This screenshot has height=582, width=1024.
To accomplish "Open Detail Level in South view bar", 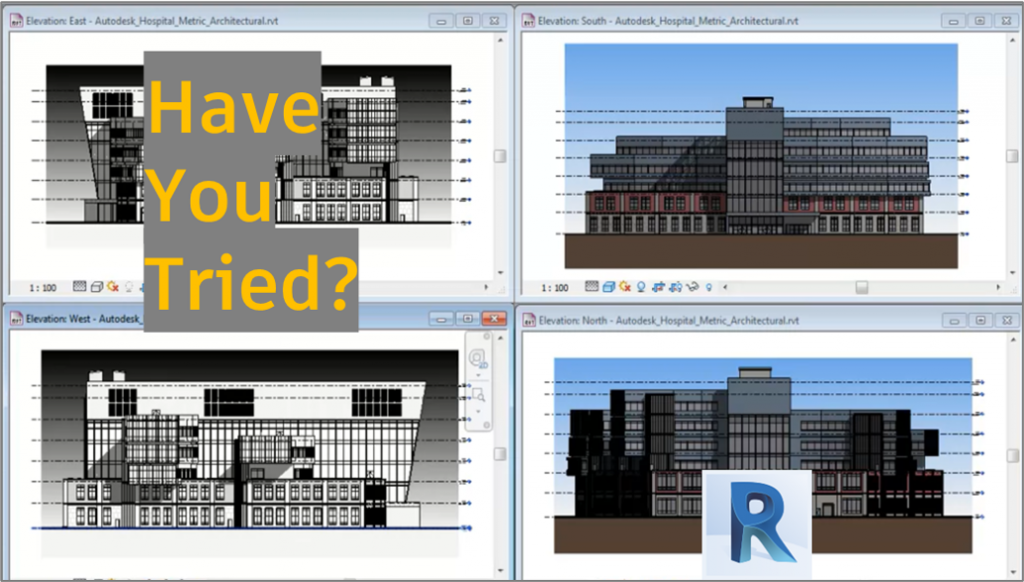I will pos(592,287).
